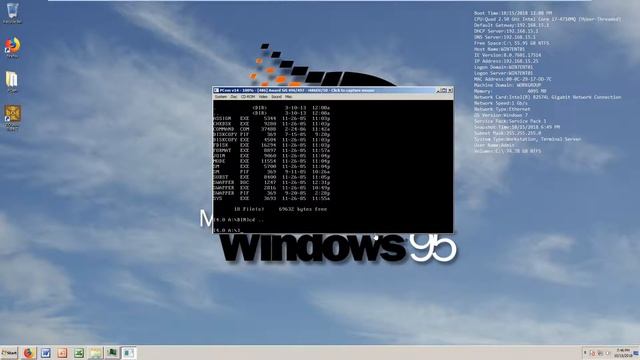Open the Sound menu in PCem
This screenshot has width=640, height=360.
(x=276, y=97)
